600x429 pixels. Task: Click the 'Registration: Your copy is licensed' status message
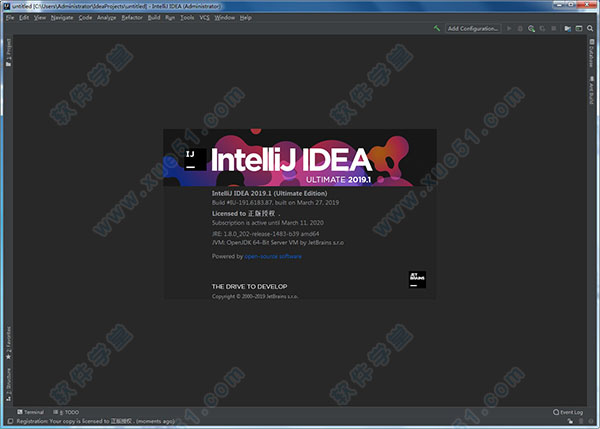pos(96,421)
